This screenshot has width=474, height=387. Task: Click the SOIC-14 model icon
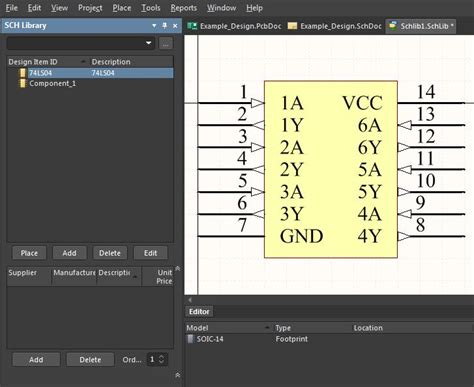click(x=190, y=339)
